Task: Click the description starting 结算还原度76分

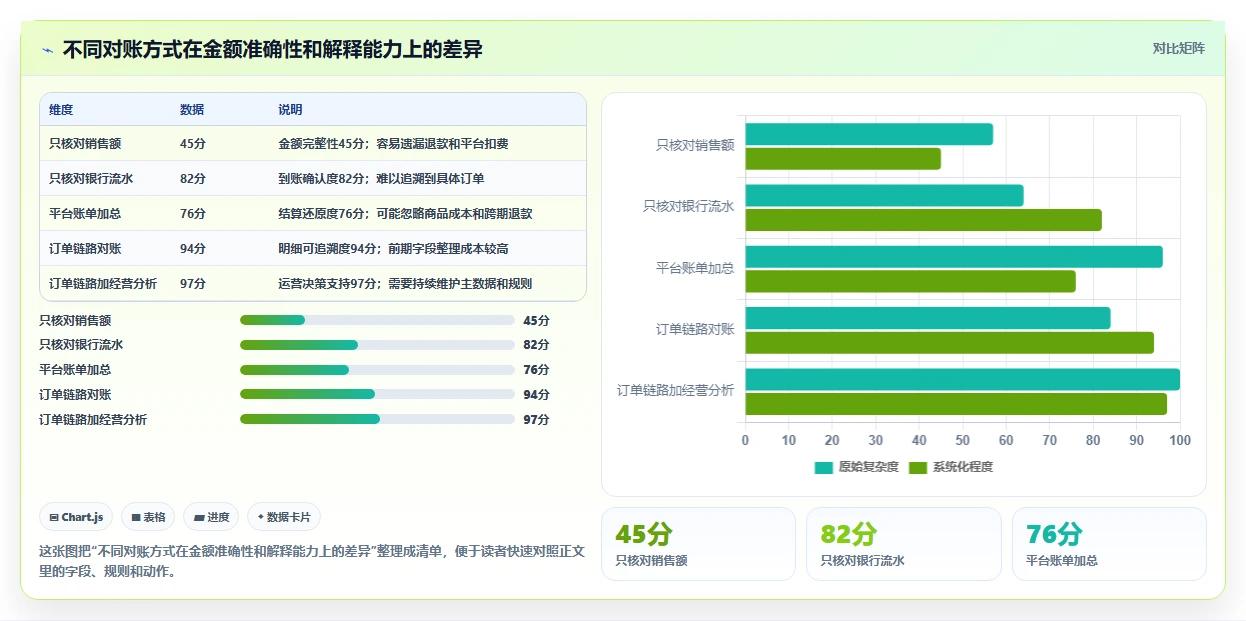Action: click(x=405, y=214)
